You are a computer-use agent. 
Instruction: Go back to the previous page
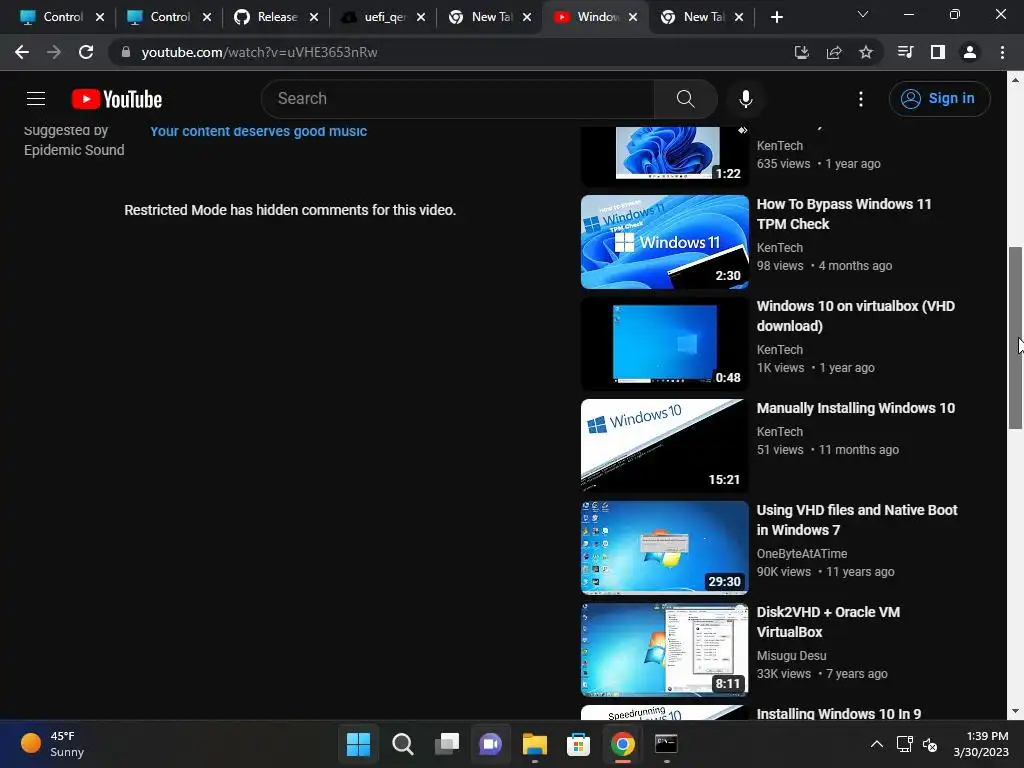click(22, 52)
